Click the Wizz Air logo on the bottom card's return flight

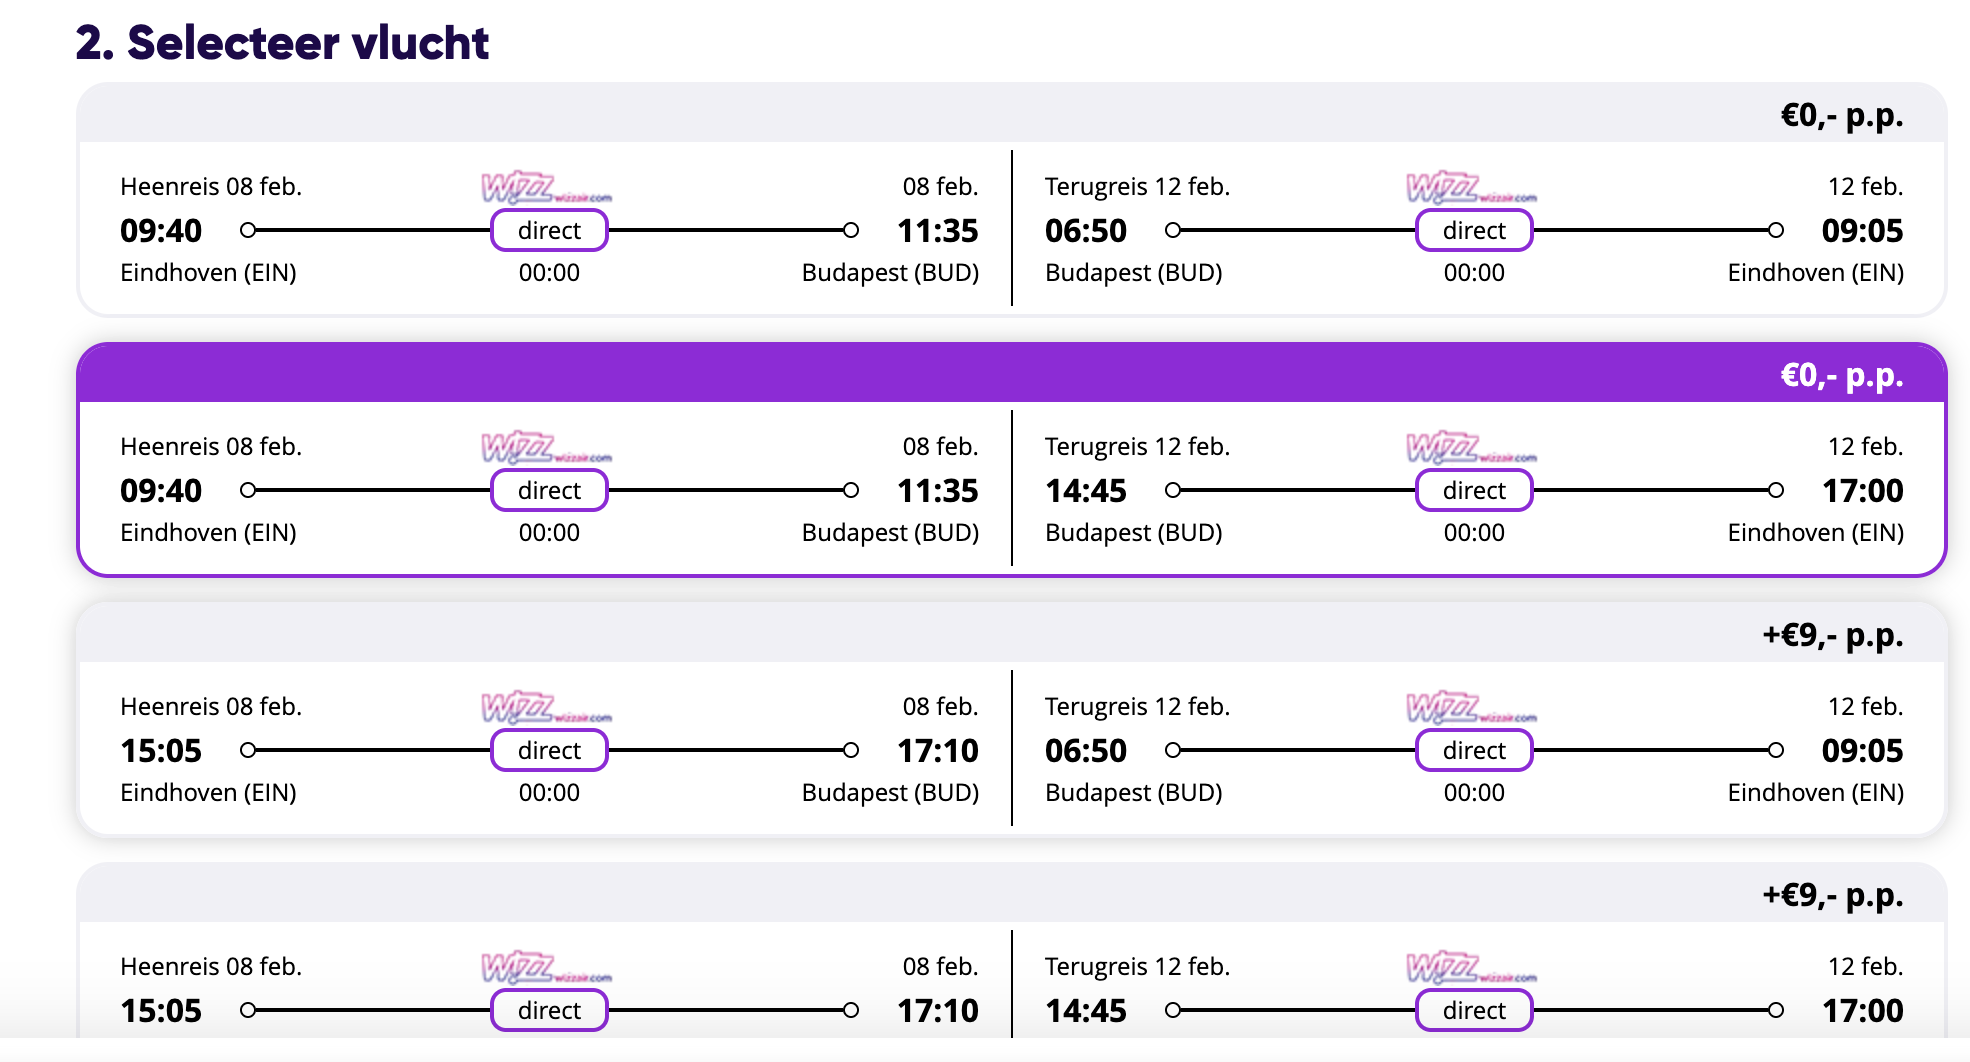click(x=1470, y=968)
